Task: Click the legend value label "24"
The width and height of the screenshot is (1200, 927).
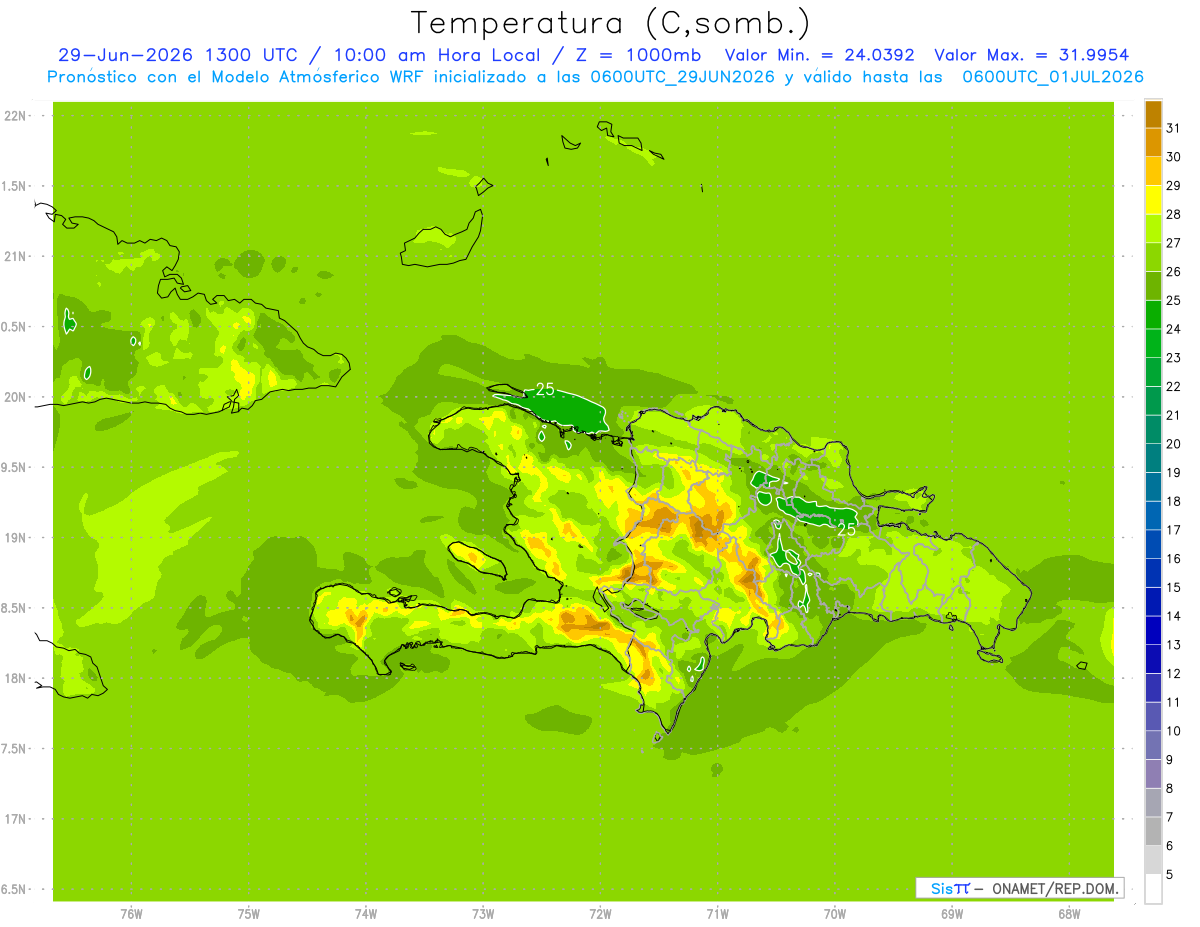Action: pyautogui.click(x=1173, y=329)
